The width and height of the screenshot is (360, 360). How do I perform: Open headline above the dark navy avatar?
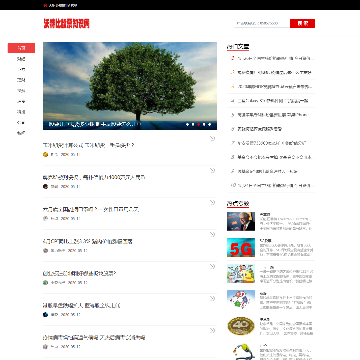[x=82, y=305]
